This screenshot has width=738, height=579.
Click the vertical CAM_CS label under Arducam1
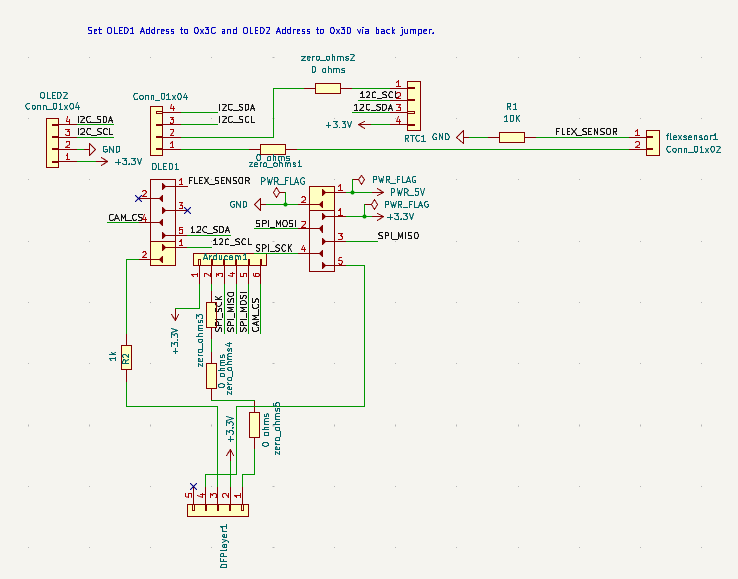pyautogui.click(x=256, y=315)
